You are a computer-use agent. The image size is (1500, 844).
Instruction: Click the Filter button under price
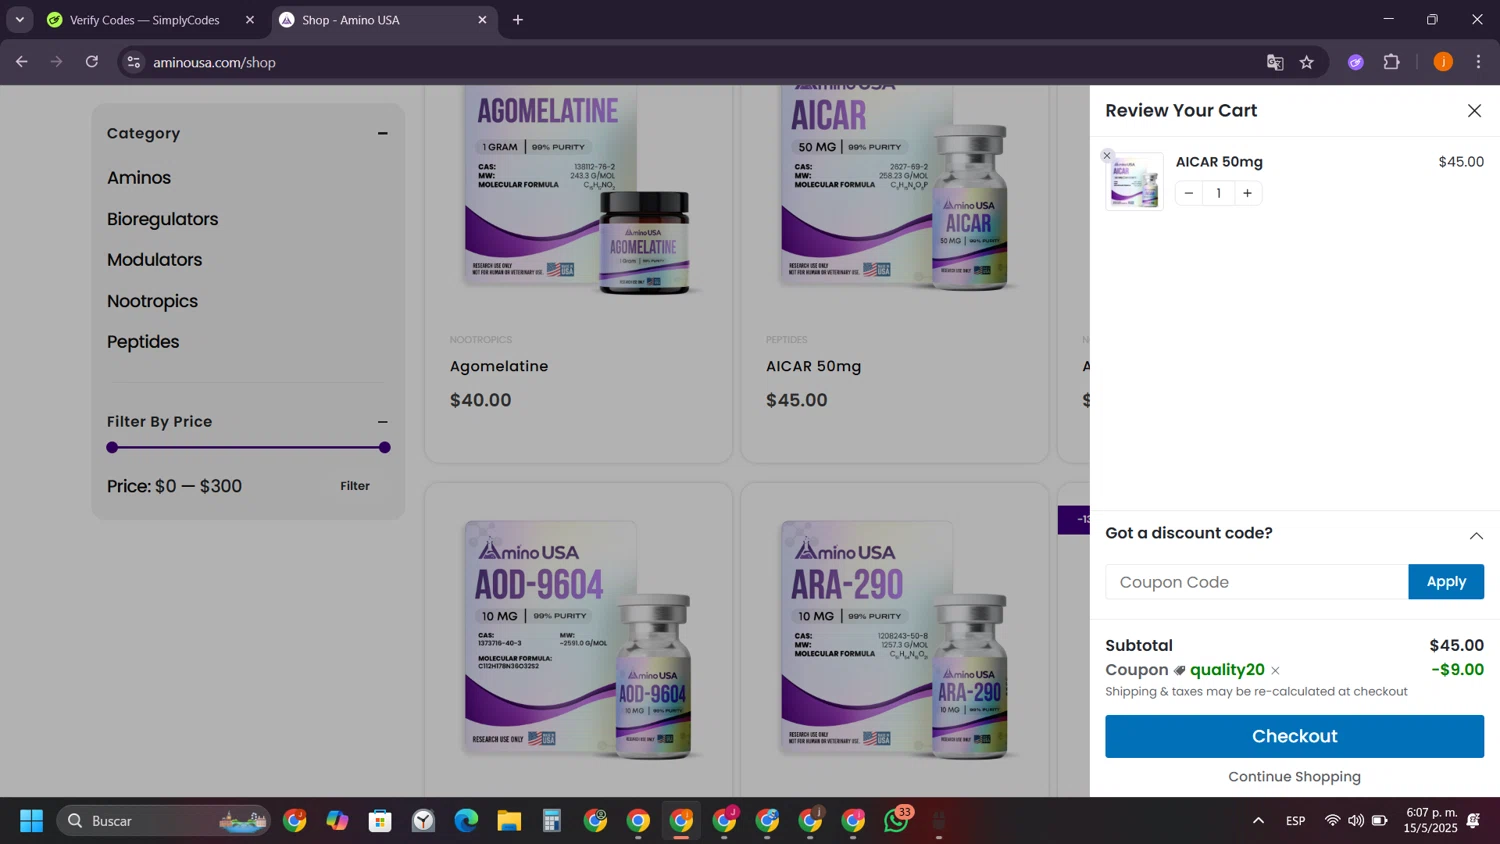coord(355,486)
